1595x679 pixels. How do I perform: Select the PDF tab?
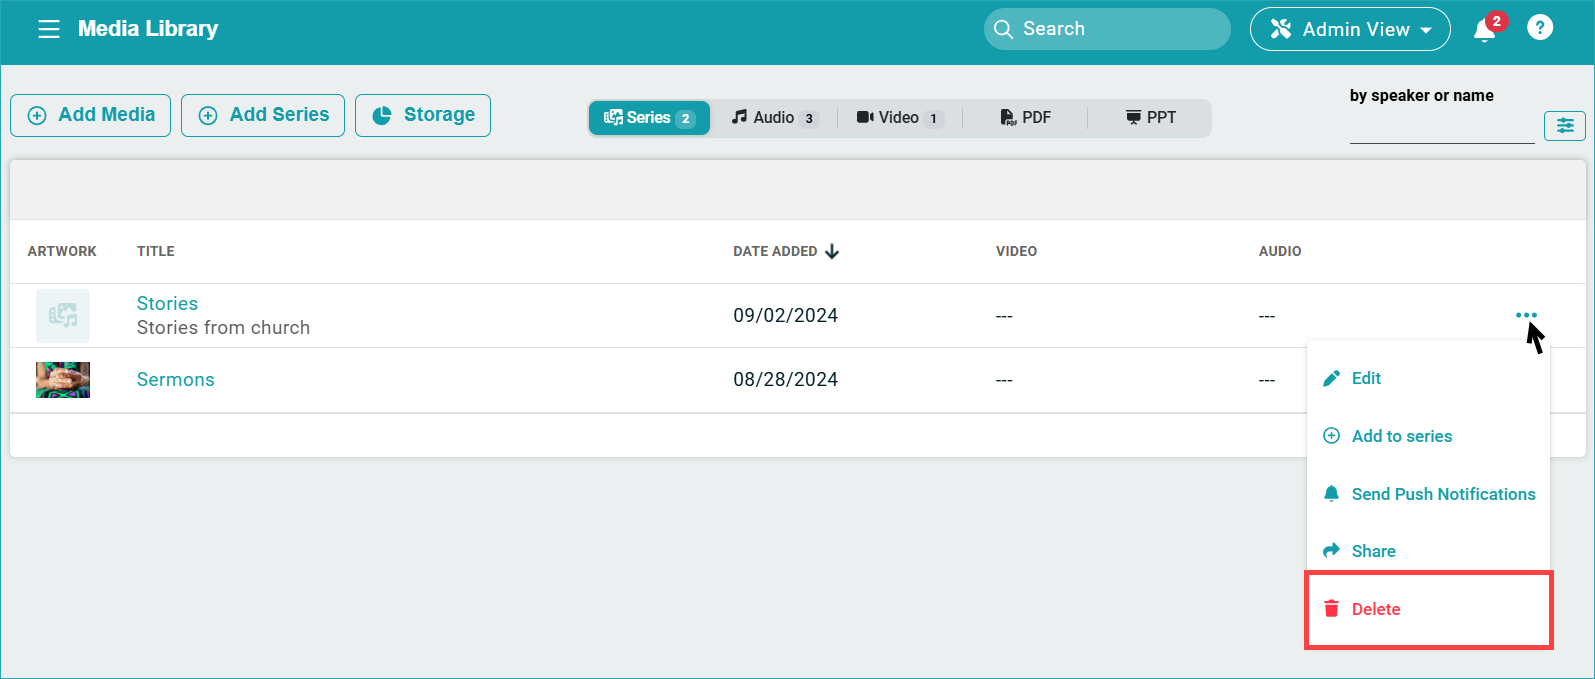click(1025, 118)
